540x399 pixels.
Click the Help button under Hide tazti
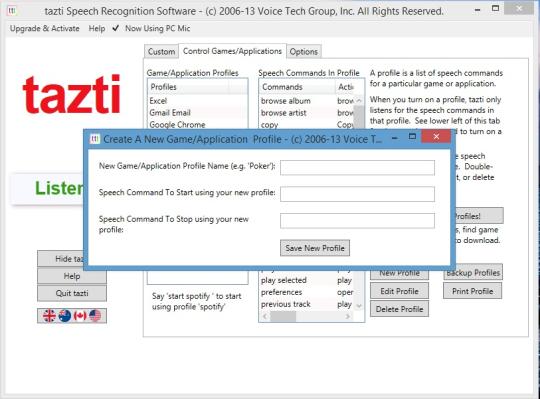[72, 276]
